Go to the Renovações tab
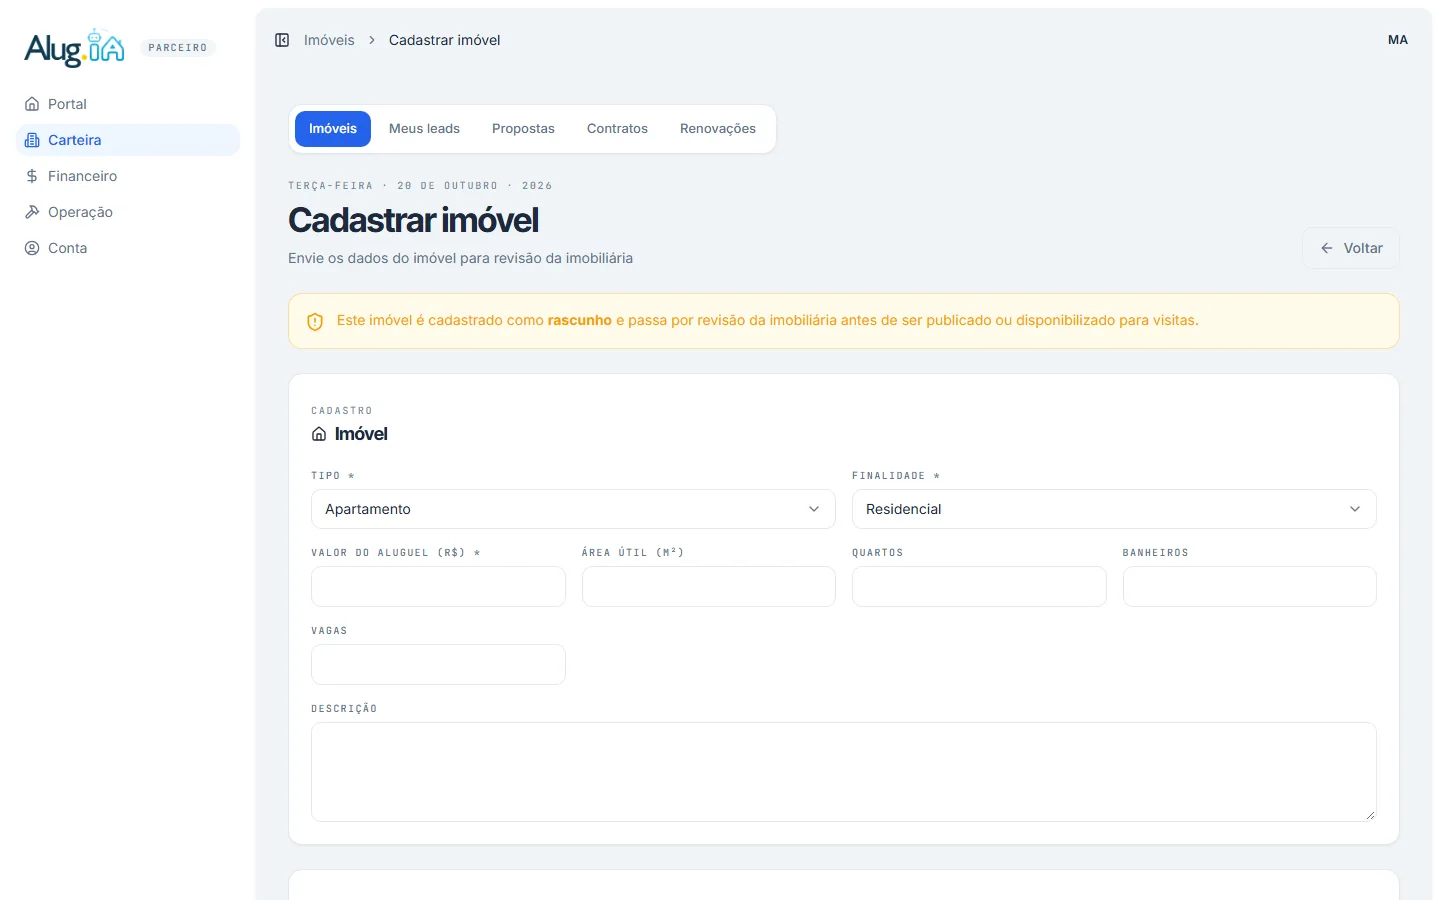The width and height of the screenshot is (1440, 900). [718, 129]
